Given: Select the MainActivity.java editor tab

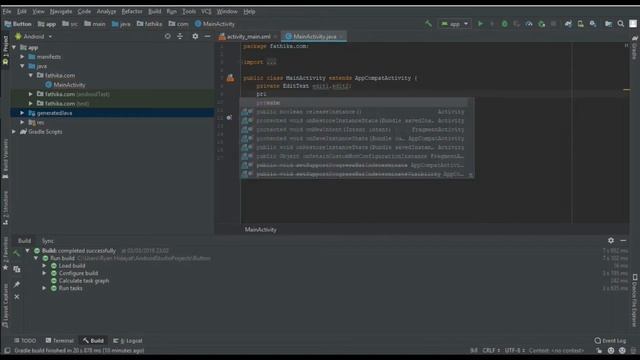Looking at the screenshot, I should click(x=314, y=36).
